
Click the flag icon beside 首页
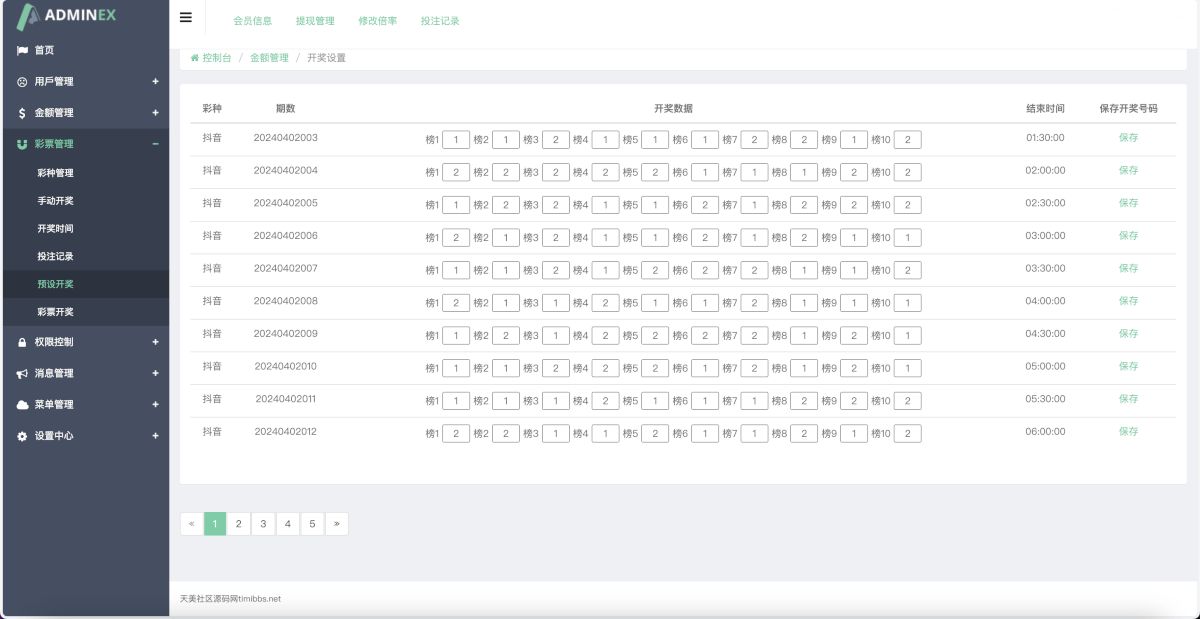click(x=22, y=50)
